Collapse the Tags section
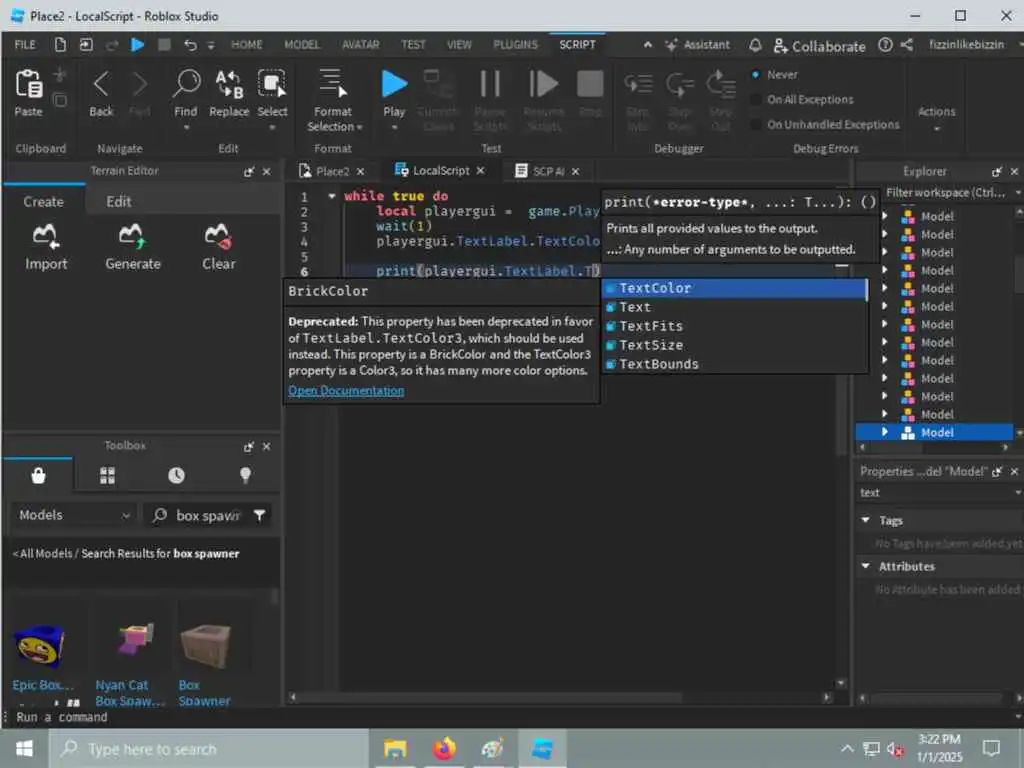 pyautogui.click(x=866, y=520)
